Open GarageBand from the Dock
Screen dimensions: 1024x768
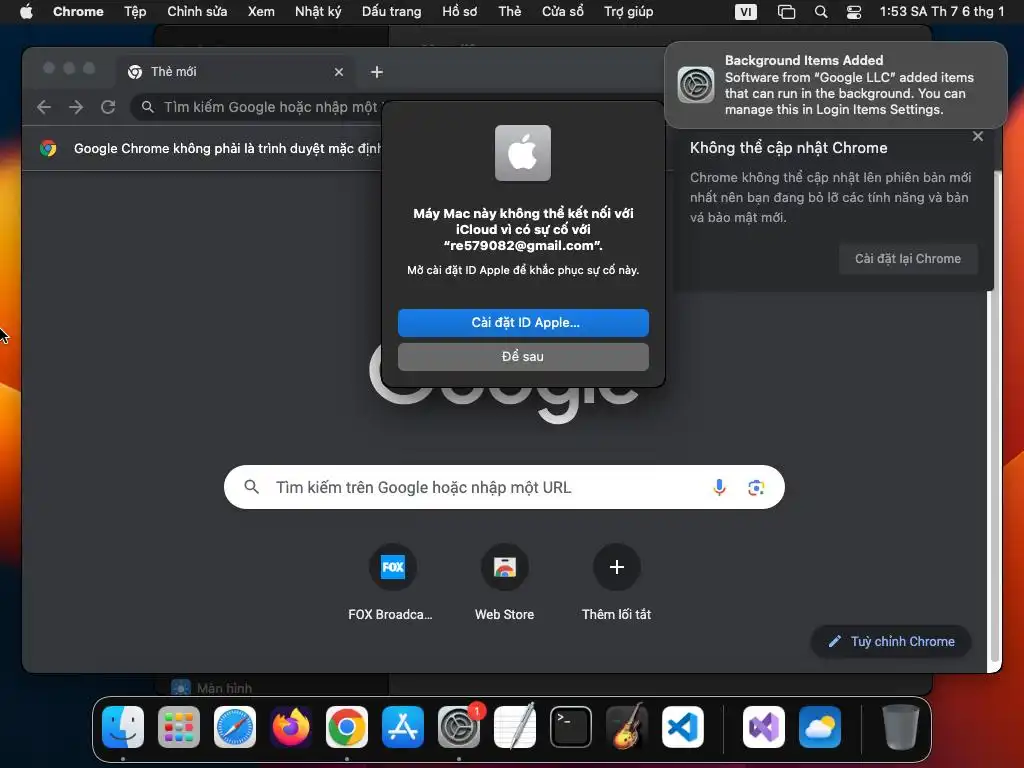tap(627, 727)
